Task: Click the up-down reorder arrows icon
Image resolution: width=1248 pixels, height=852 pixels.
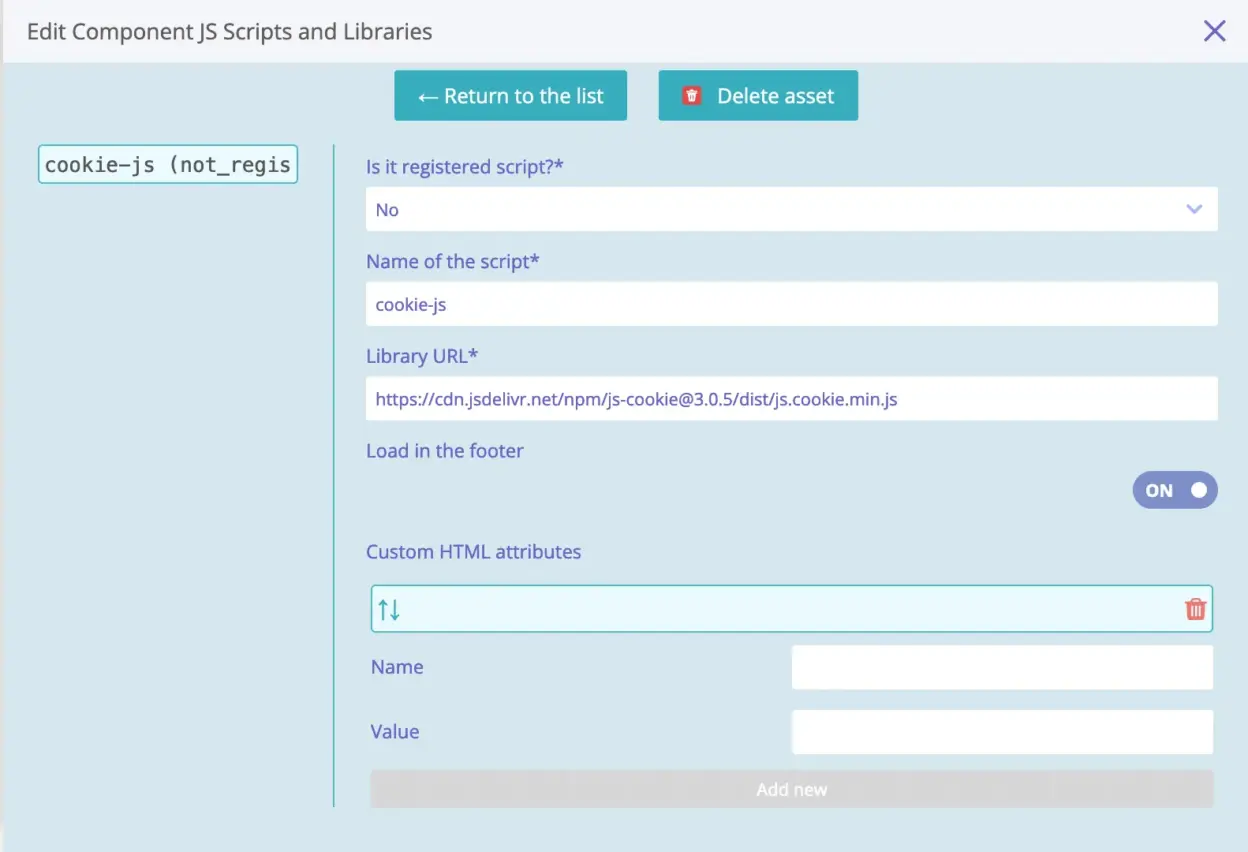Action: [389, 609]
